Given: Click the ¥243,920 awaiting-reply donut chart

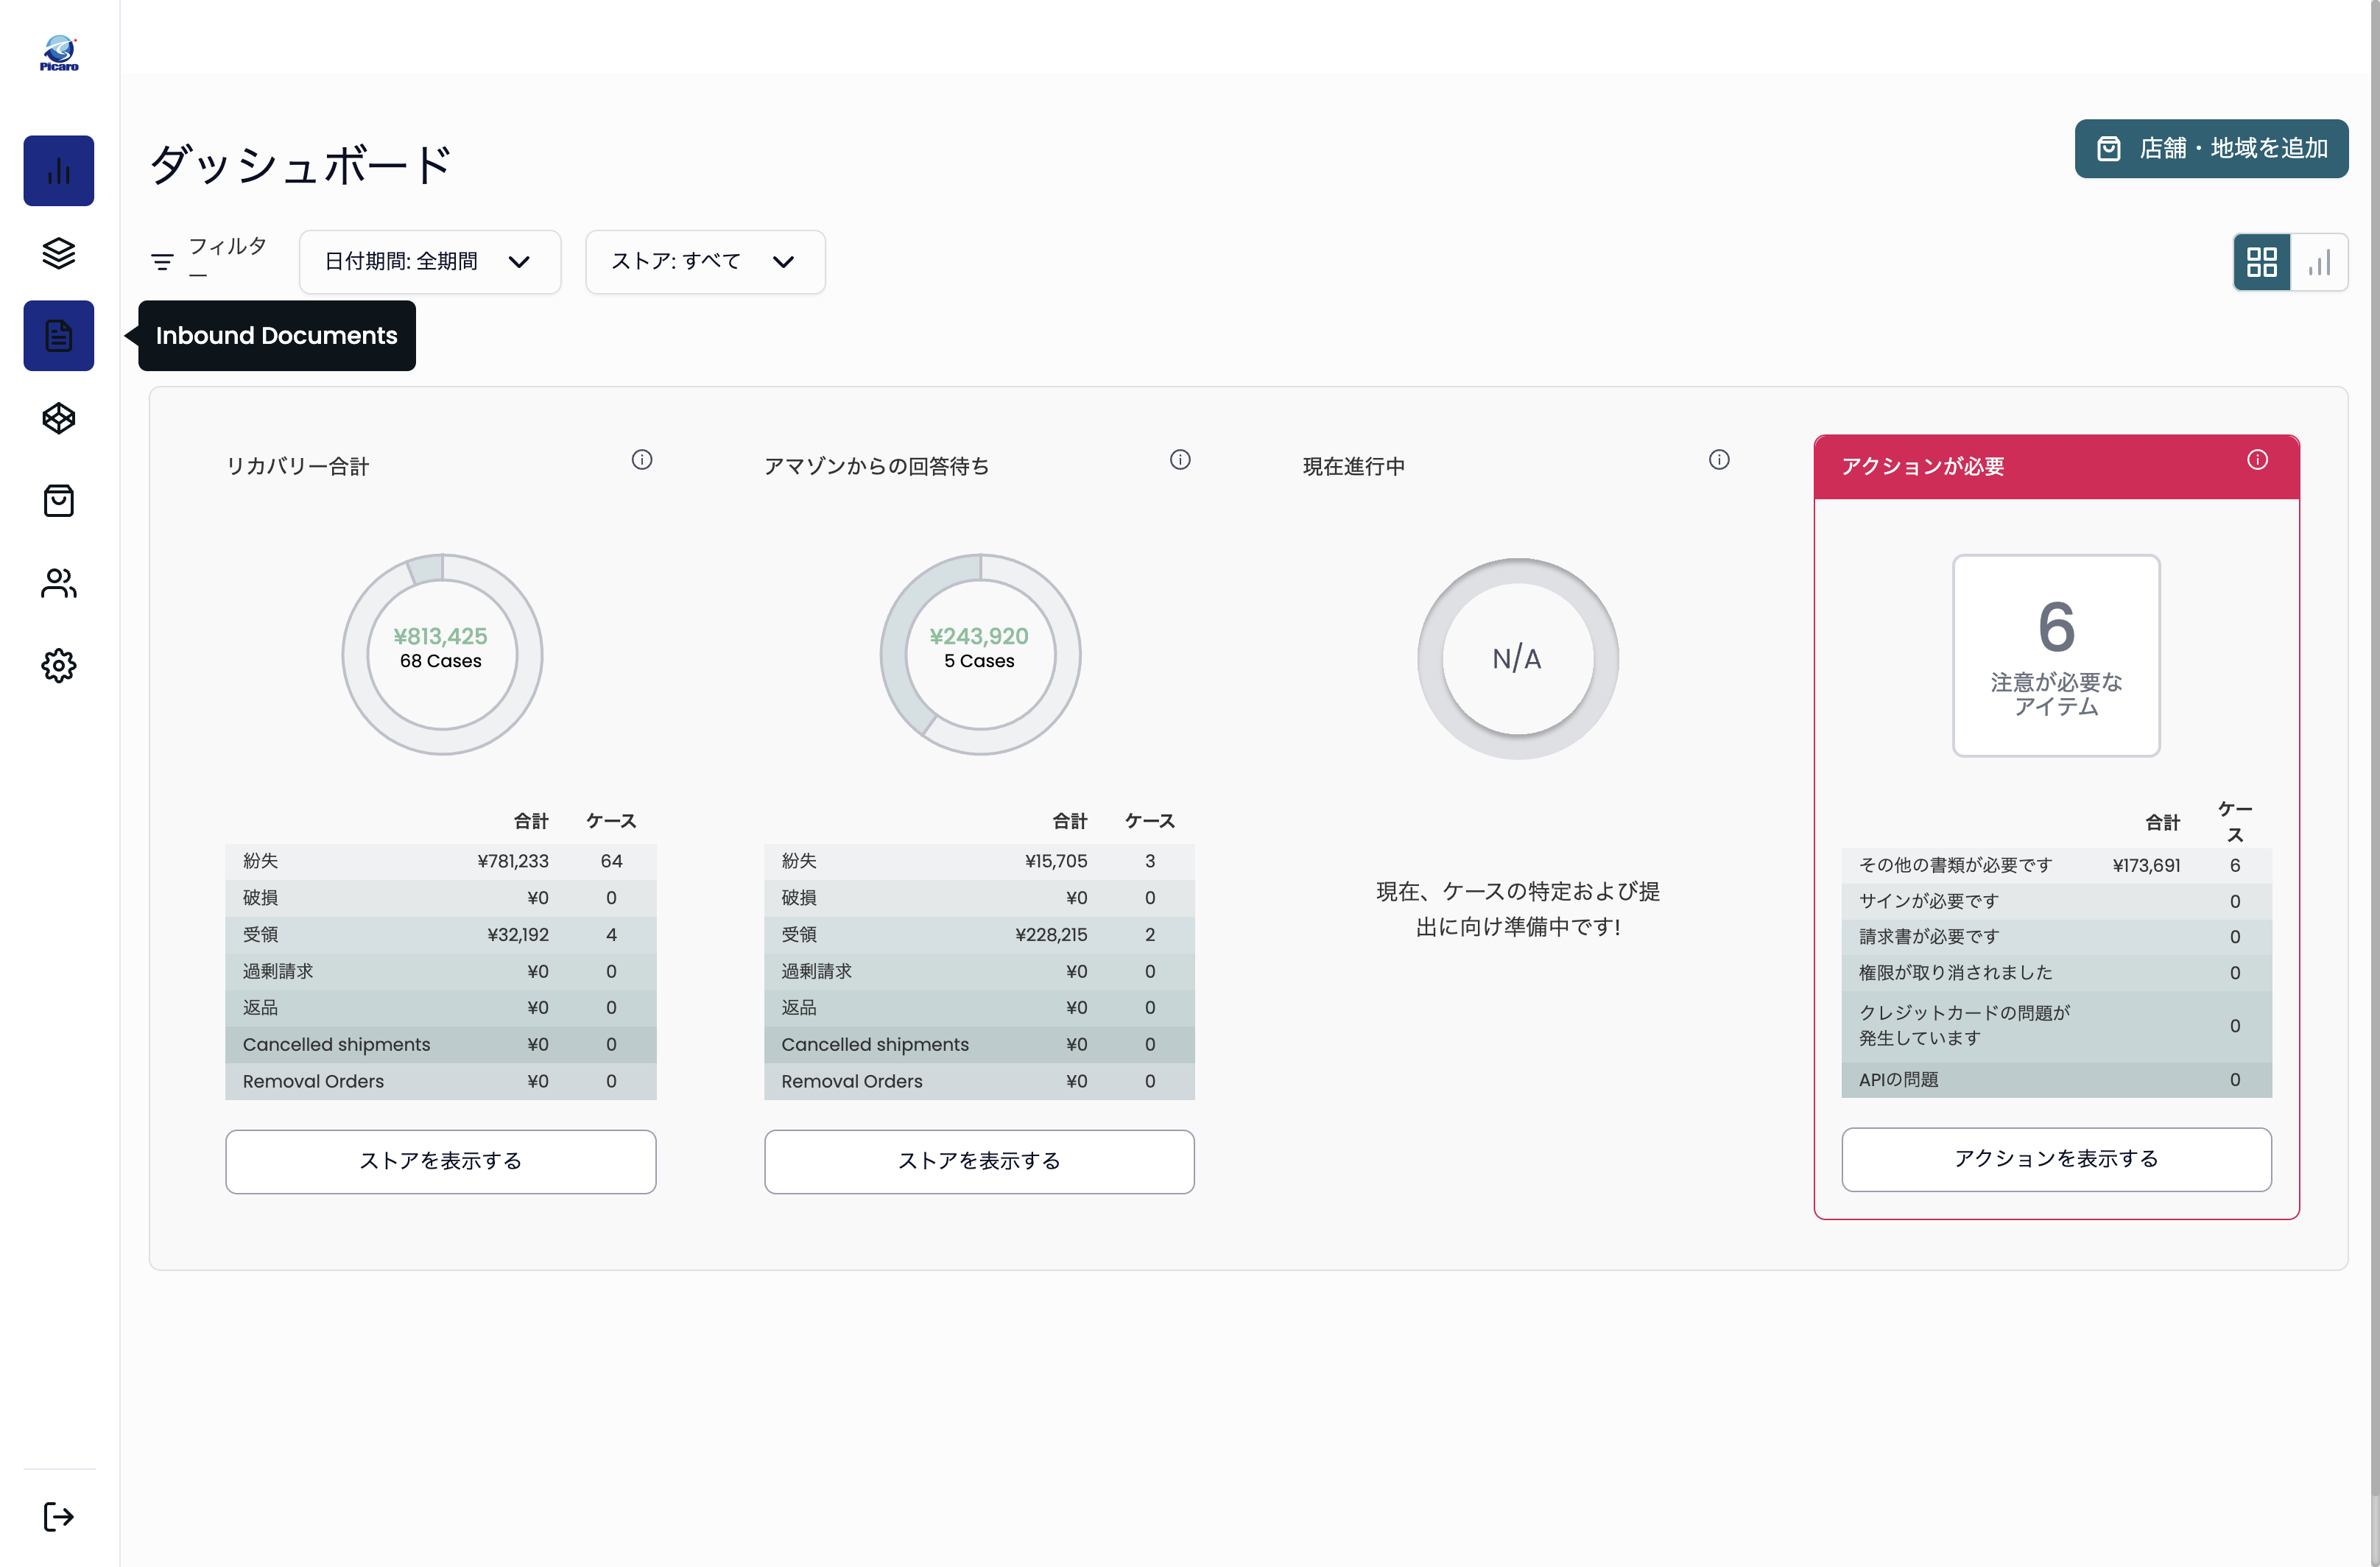Looking at the screenshot, I should point(980,655).
